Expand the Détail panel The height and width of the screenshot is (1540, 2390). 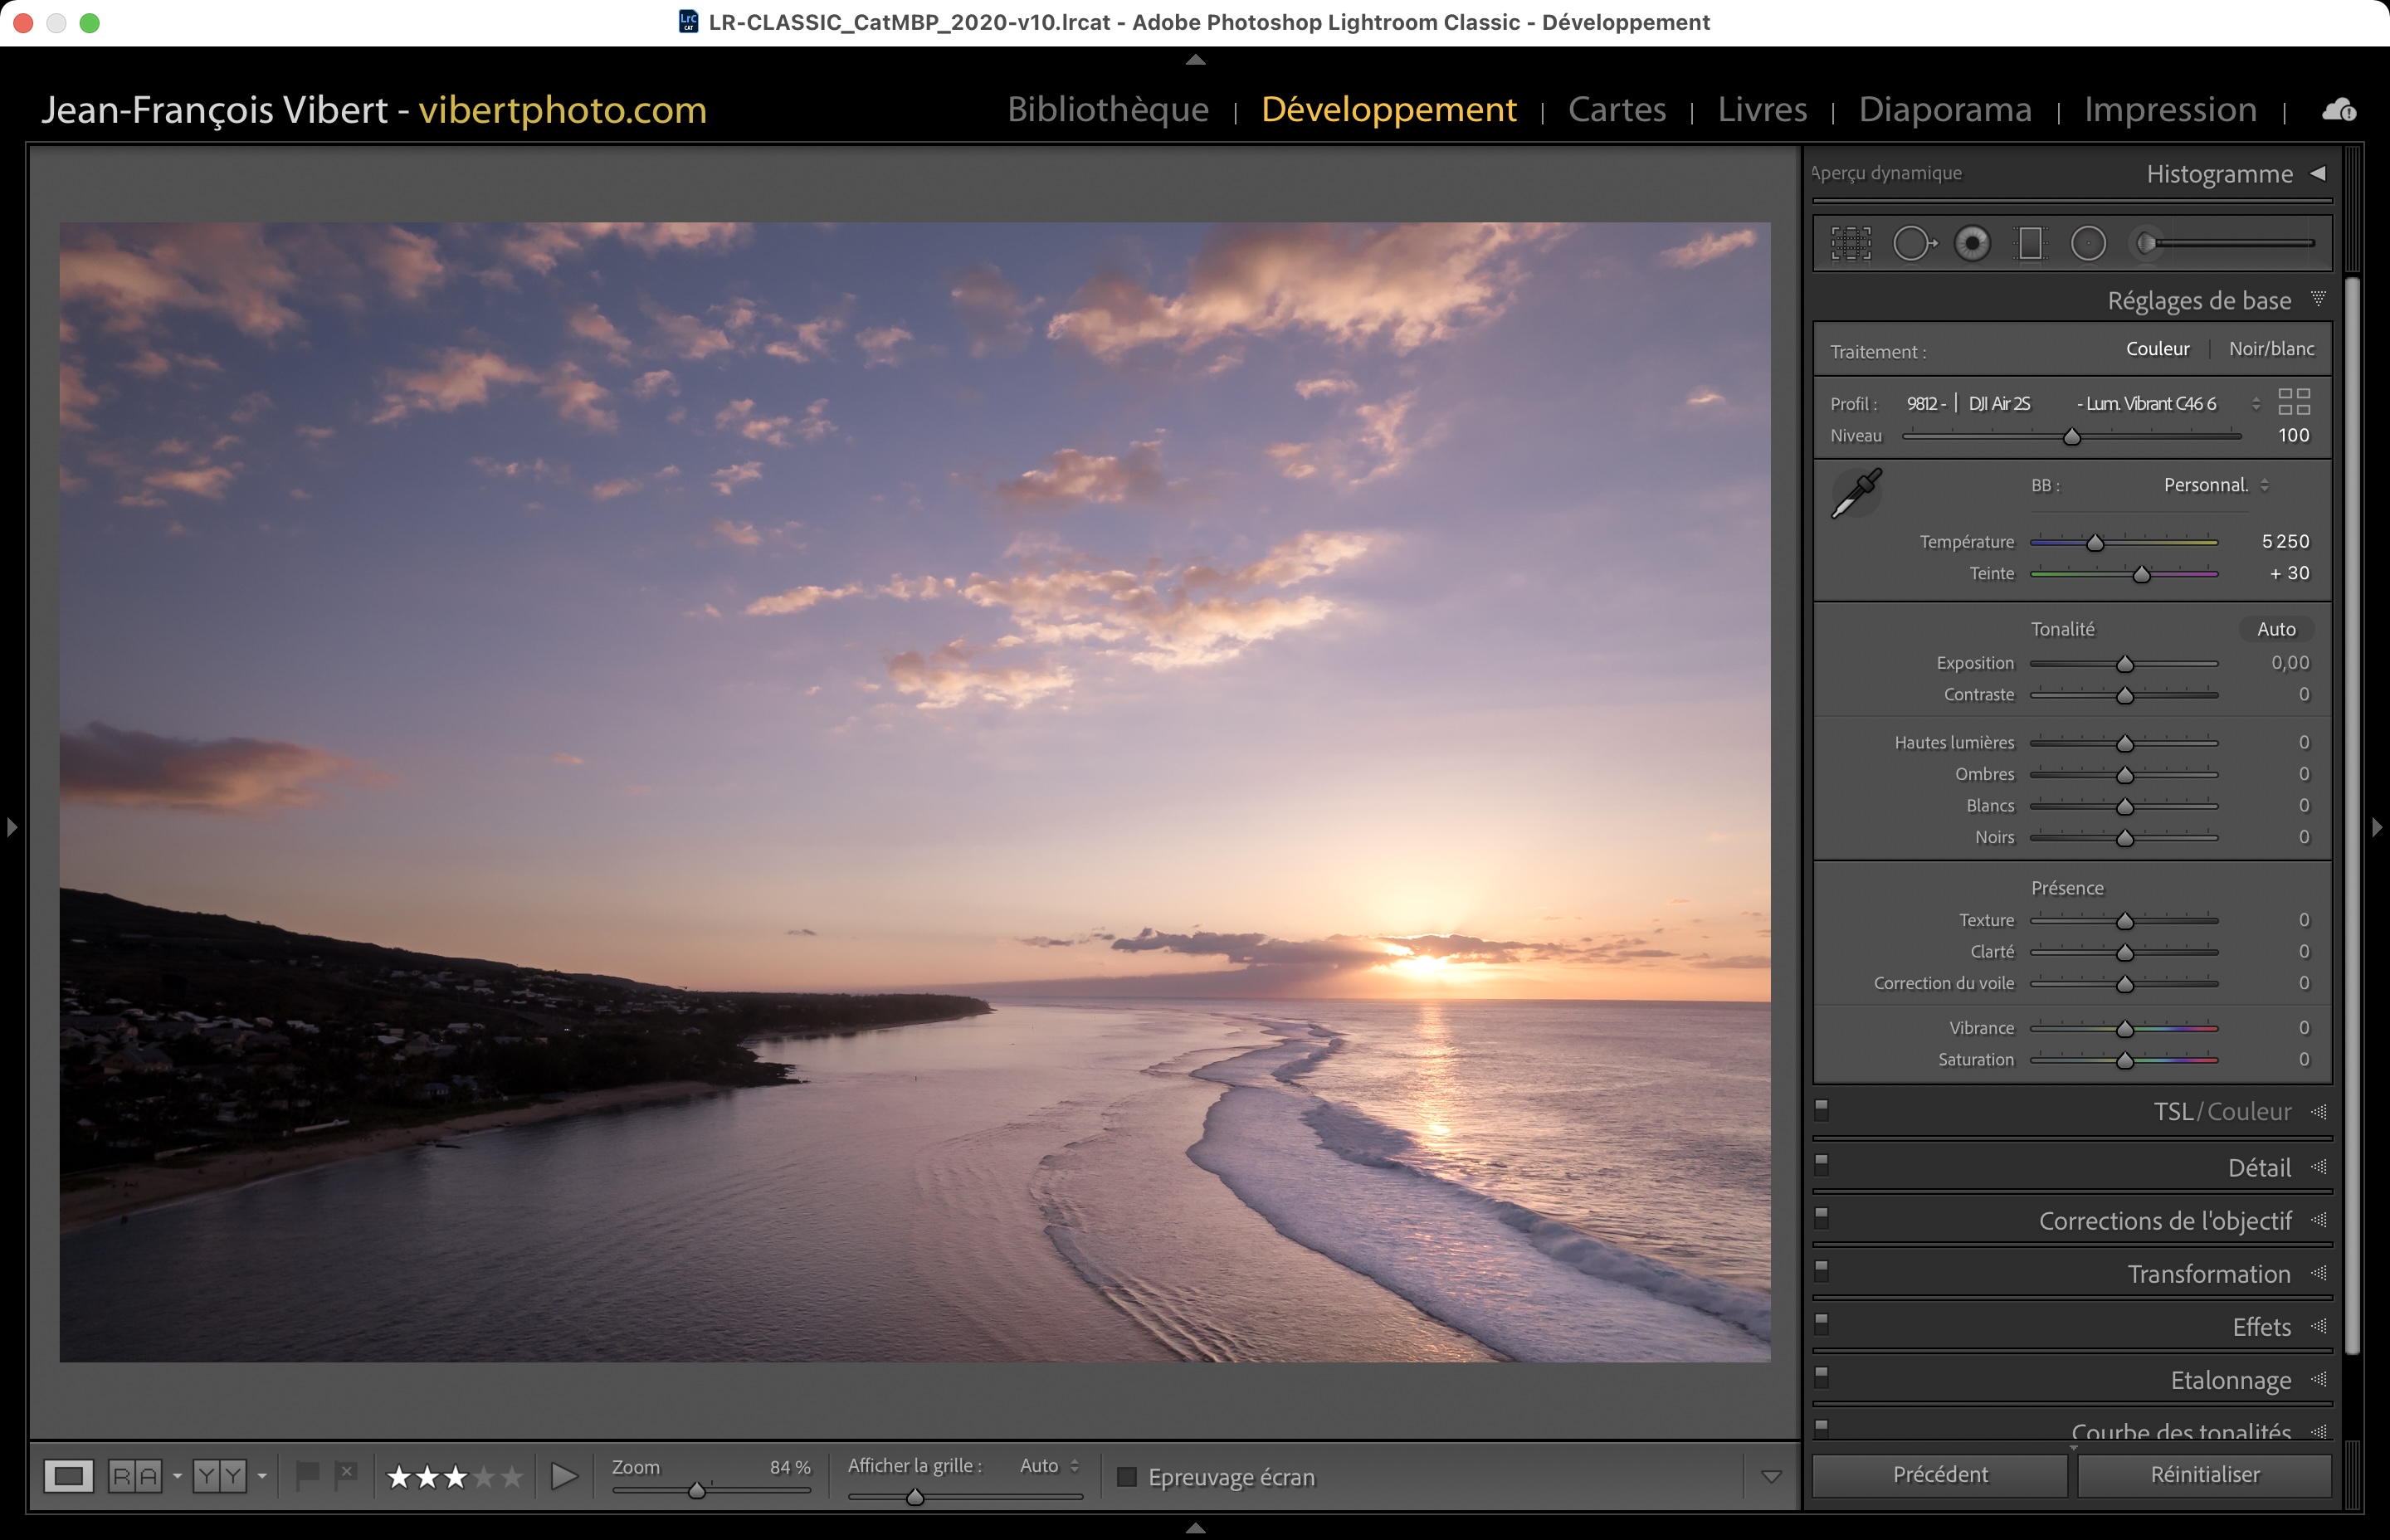tap(2259, 1168)
